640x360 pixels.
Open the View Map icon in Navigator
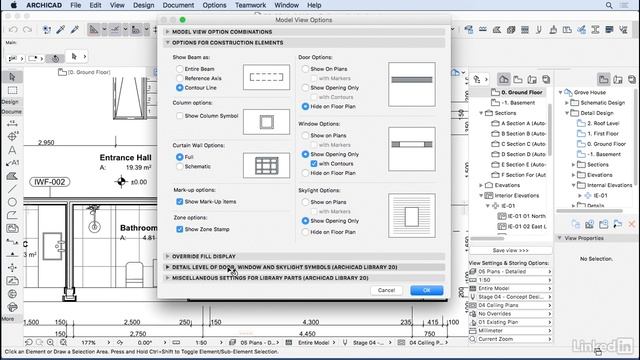click(518, 79)
